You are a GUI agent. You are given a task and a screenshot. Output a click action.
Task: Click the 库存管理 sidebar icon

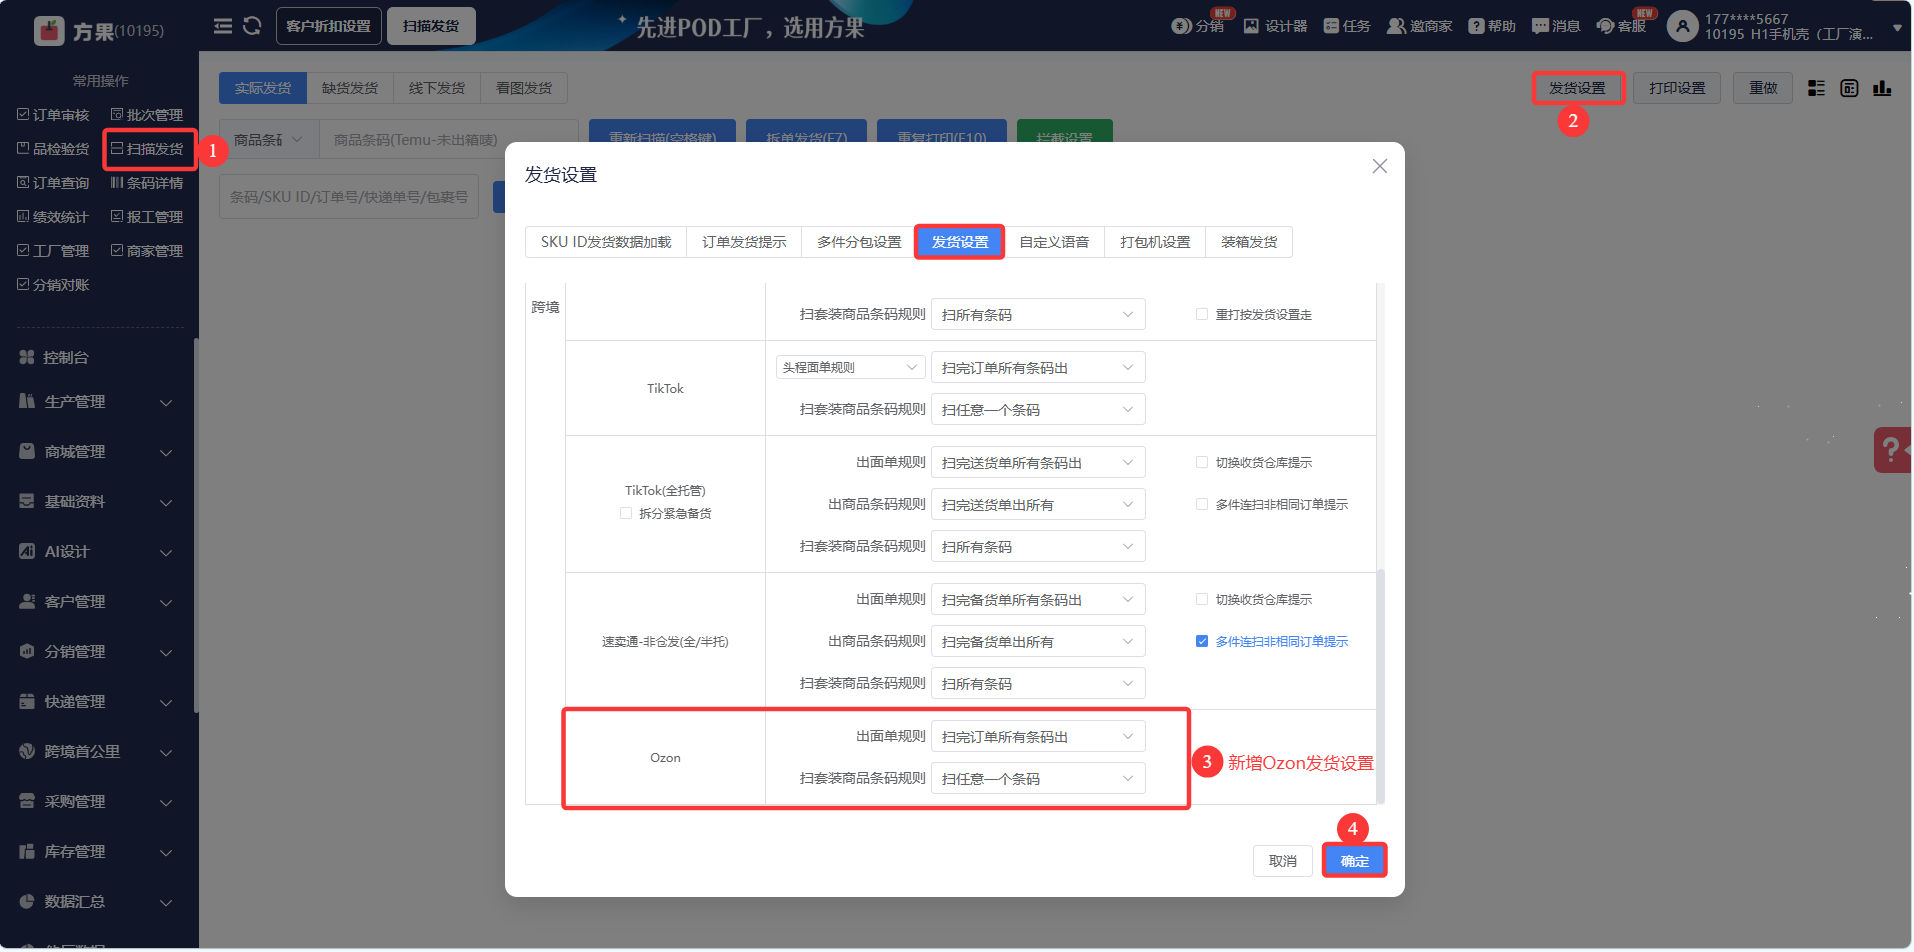pos(27,851)
